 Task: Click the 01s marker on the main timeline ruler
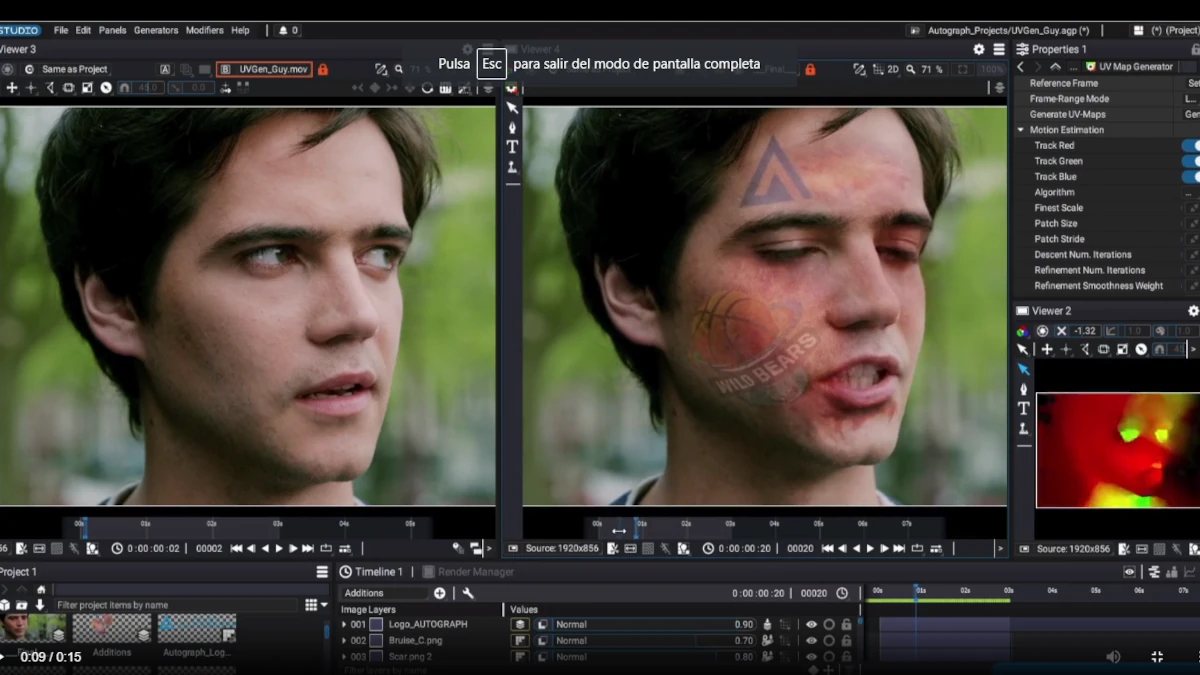(x=920, y=591)
